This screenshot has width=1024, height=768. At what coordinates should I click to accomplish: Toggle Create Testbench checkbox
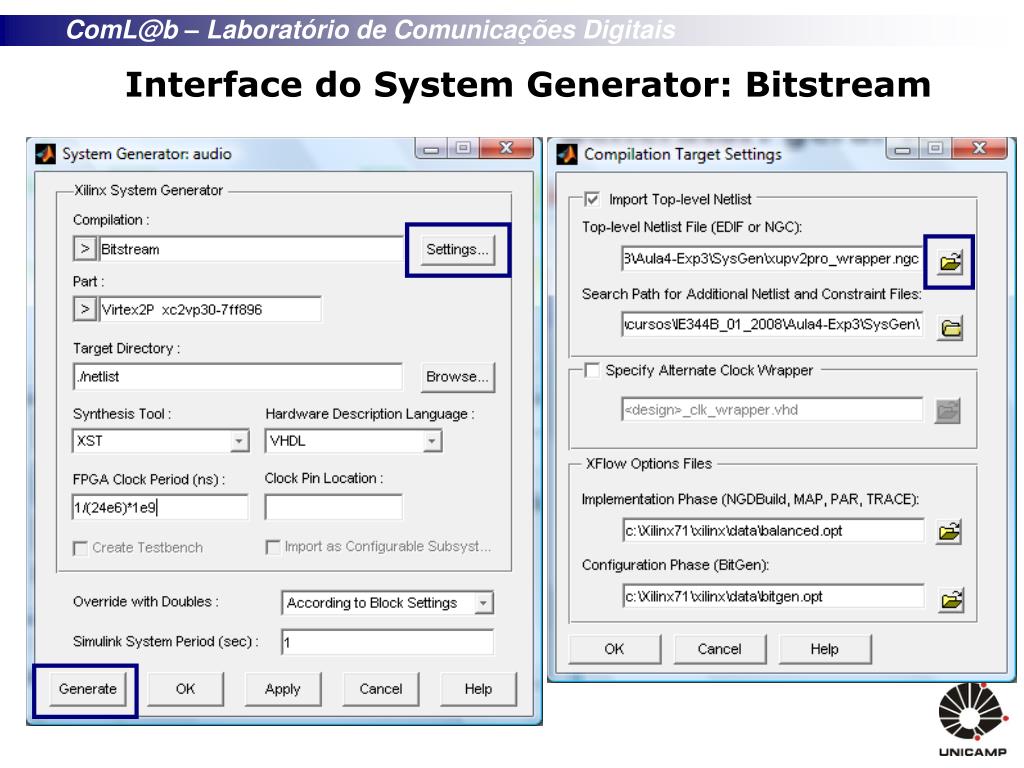[80, 548]
